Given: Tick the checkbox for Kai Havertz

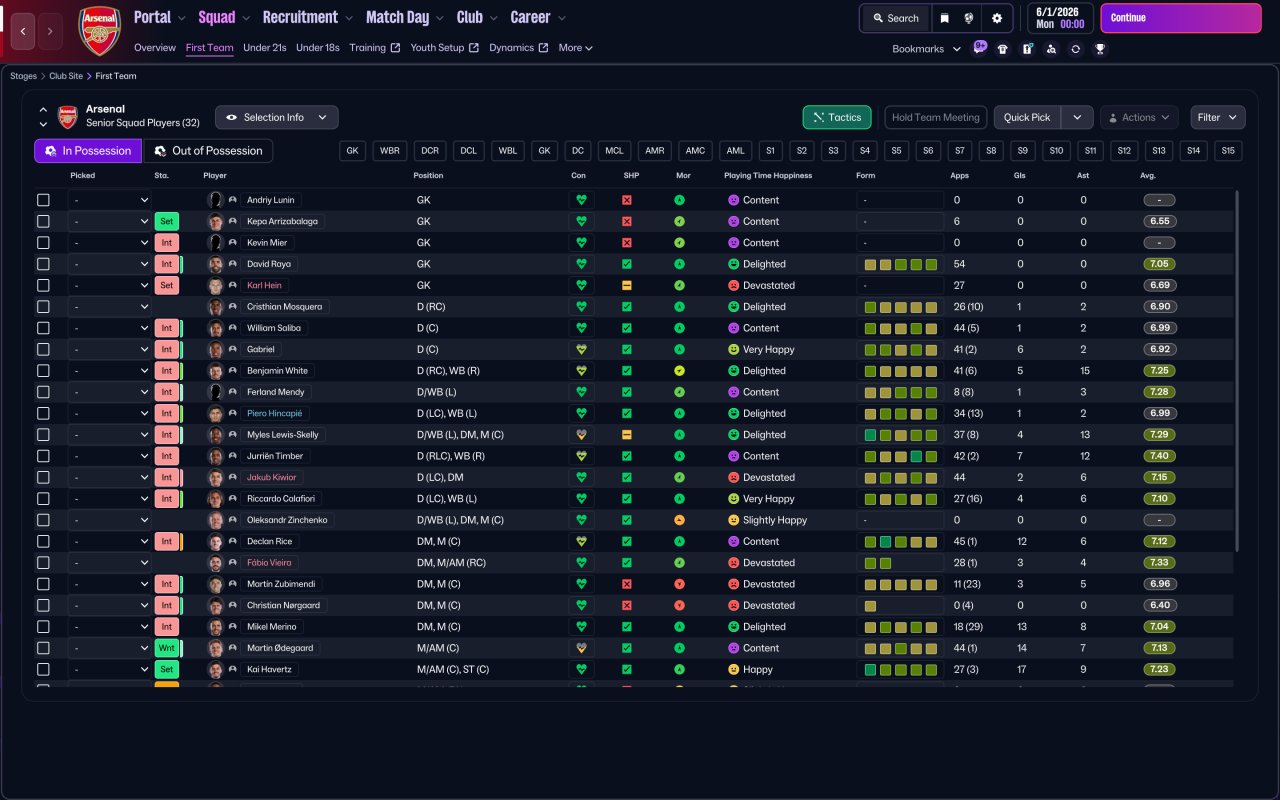Looking at the screenshot, I should pyautogui.click(x=43, y=670).
